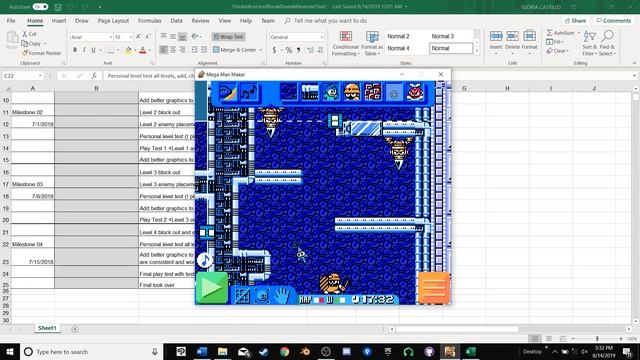This screenshot has width=640, height=360.
Task: Toggle the grid tool in the Mega Man Maker bottom bar
Action: click(242, 296)
